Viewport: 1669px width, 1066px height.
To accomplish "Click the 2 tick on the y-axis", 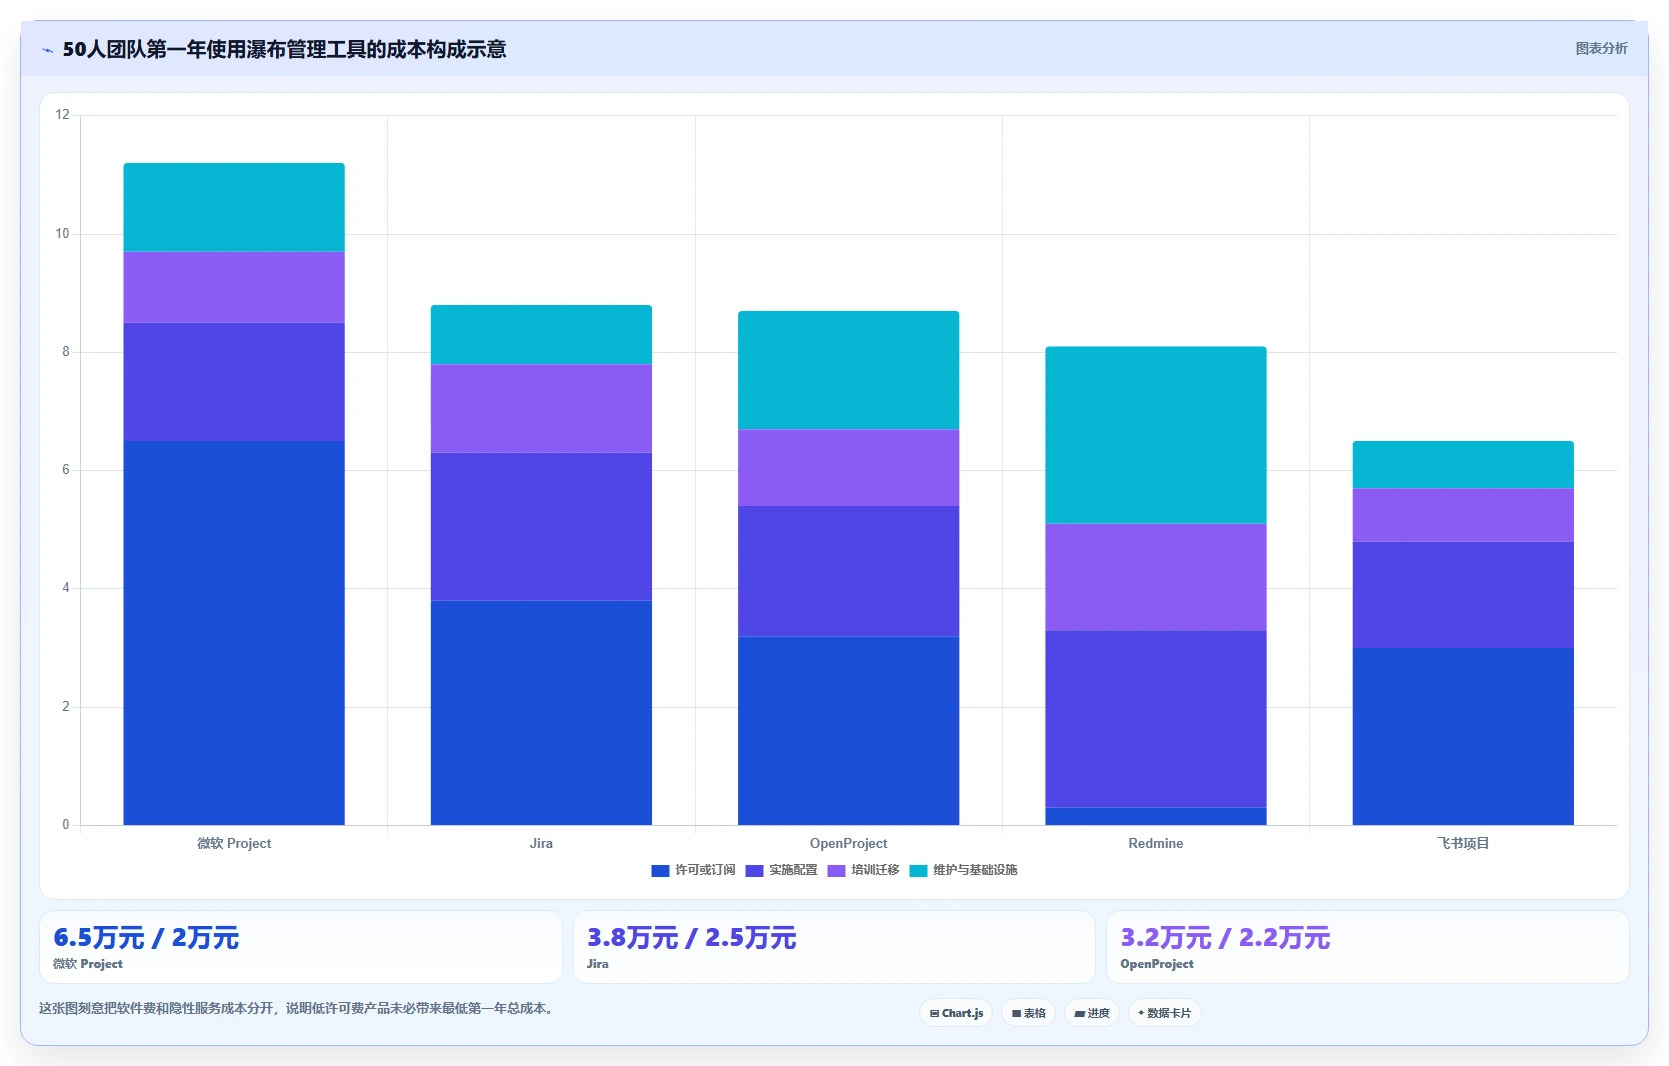I will 66,707.
